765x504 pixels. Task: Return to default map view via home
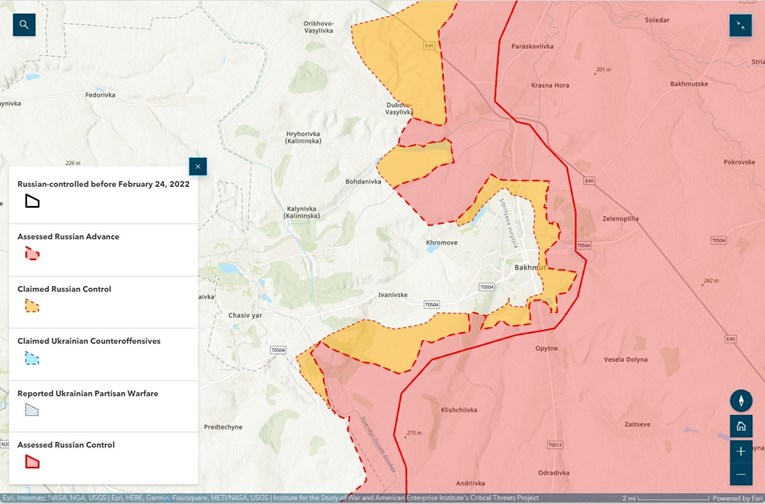[741, 427]
